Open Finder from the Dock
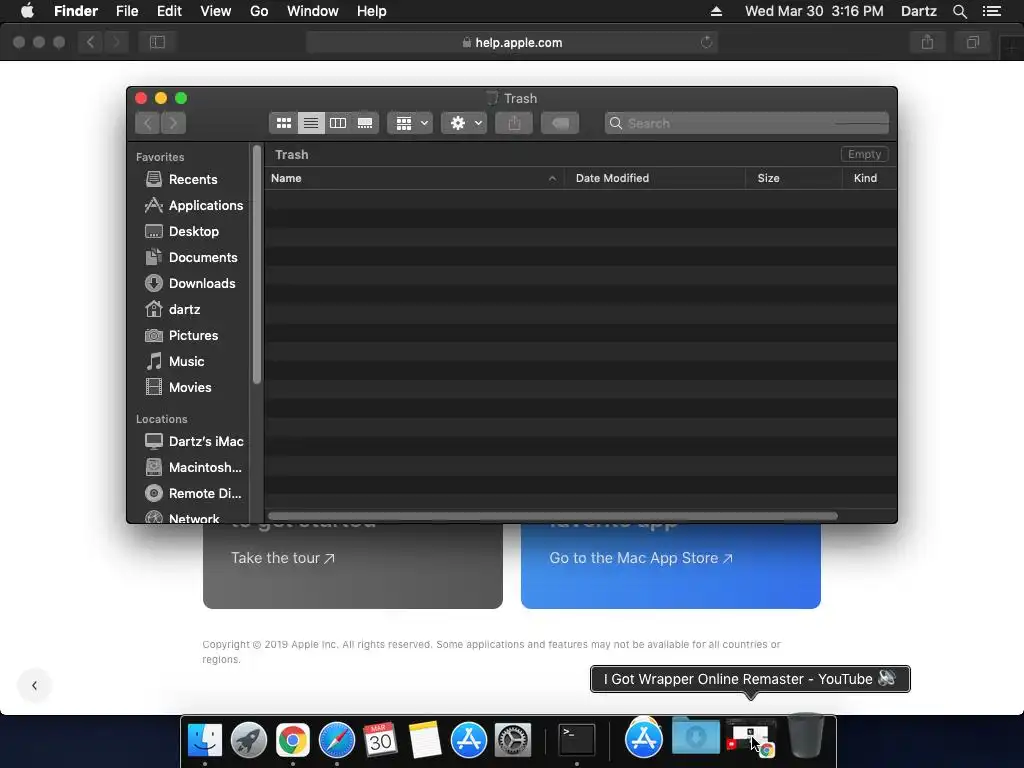The height and width of the screenshot is (768, 1024). point(205,740)
